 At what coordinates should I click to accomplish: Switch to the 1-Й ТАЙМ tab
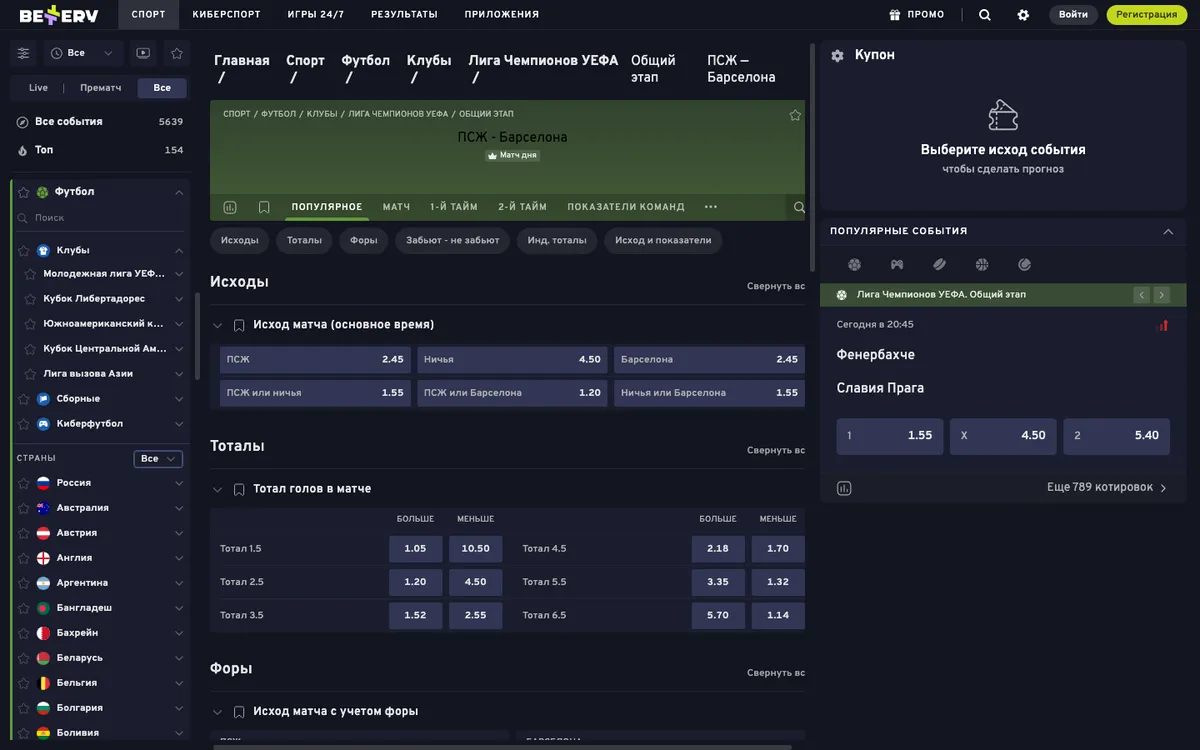454,207
